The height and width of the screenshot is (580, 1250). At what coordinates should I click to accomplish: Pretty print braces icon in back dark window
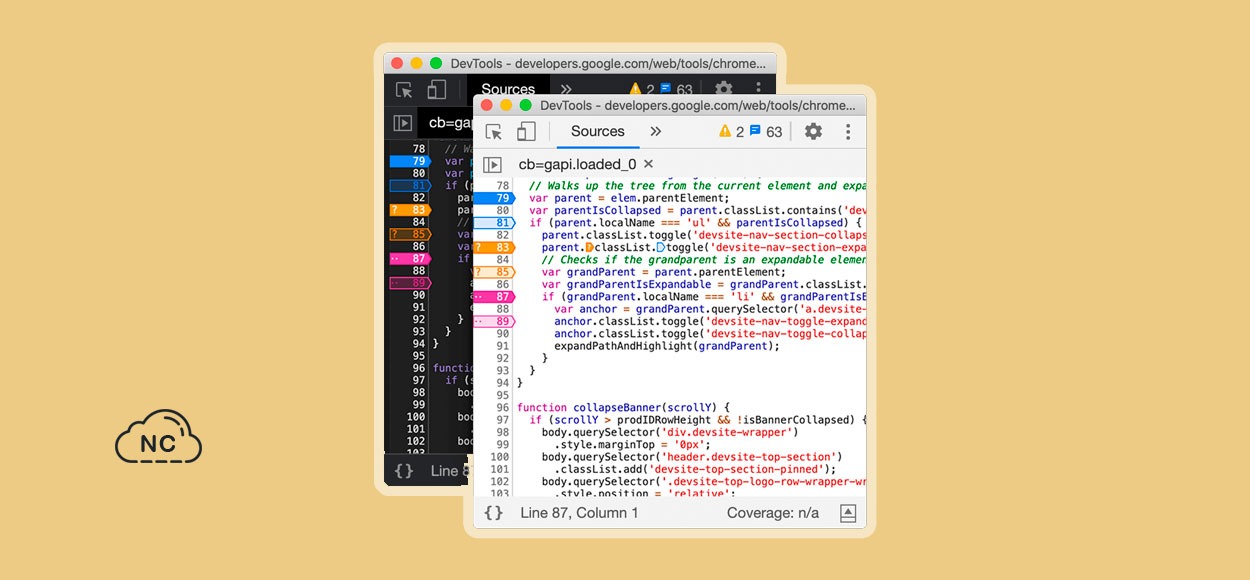pos(403,471)
